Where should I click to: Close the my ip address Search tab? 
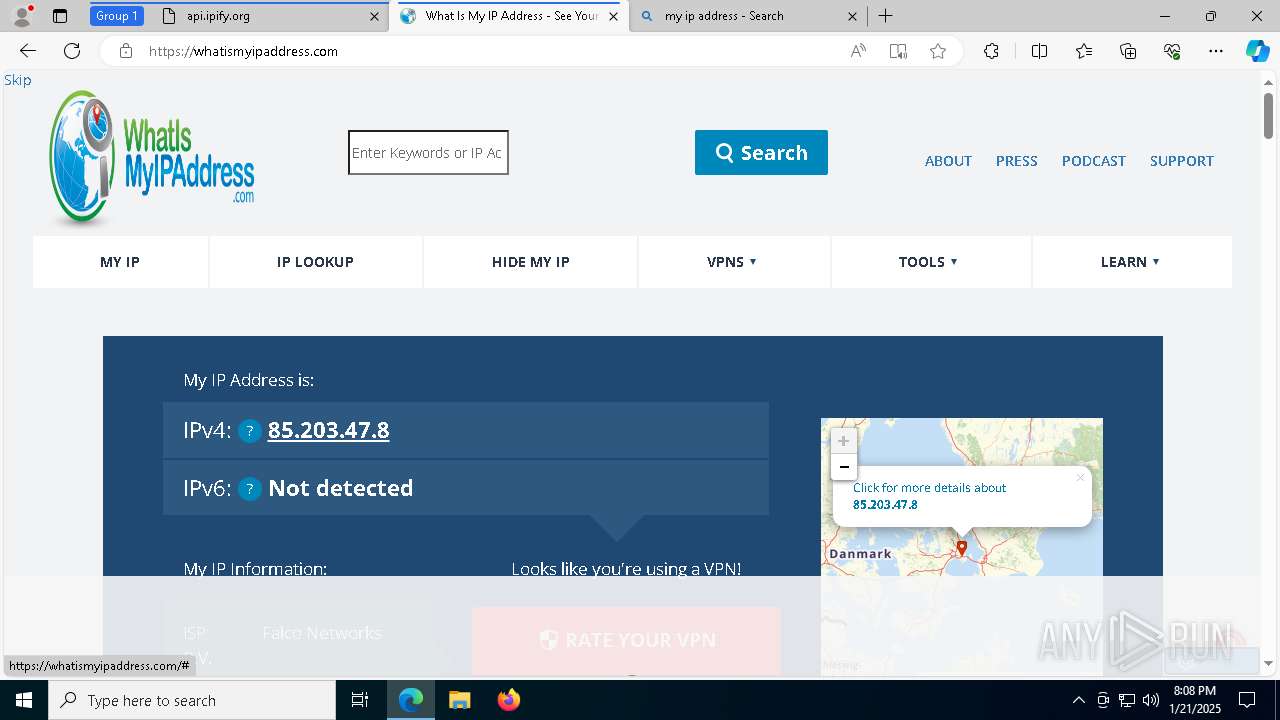click(852, 16)
